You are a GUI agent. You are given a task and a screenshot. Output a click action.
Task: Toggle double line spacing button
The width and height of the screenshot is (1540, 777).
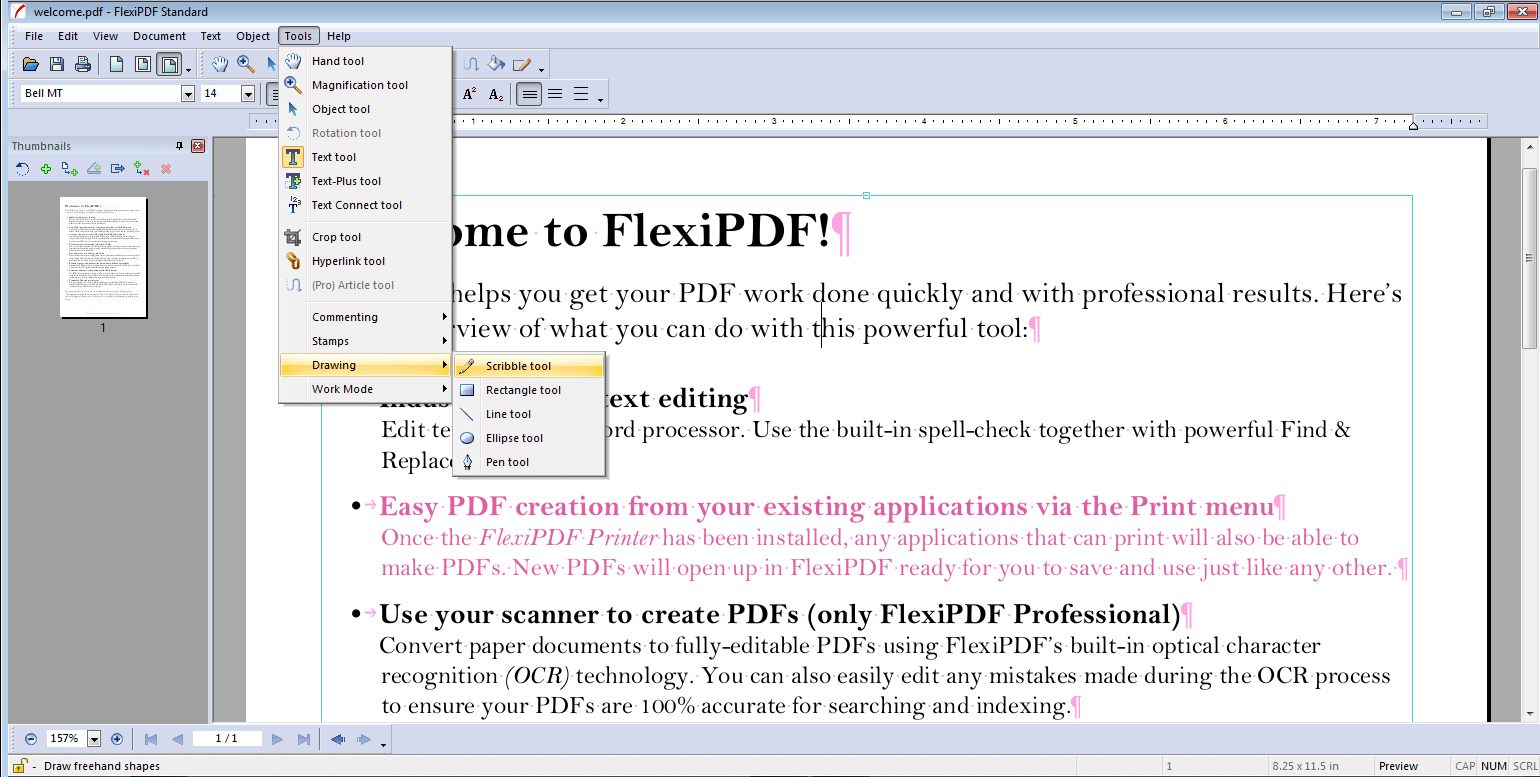581,94
